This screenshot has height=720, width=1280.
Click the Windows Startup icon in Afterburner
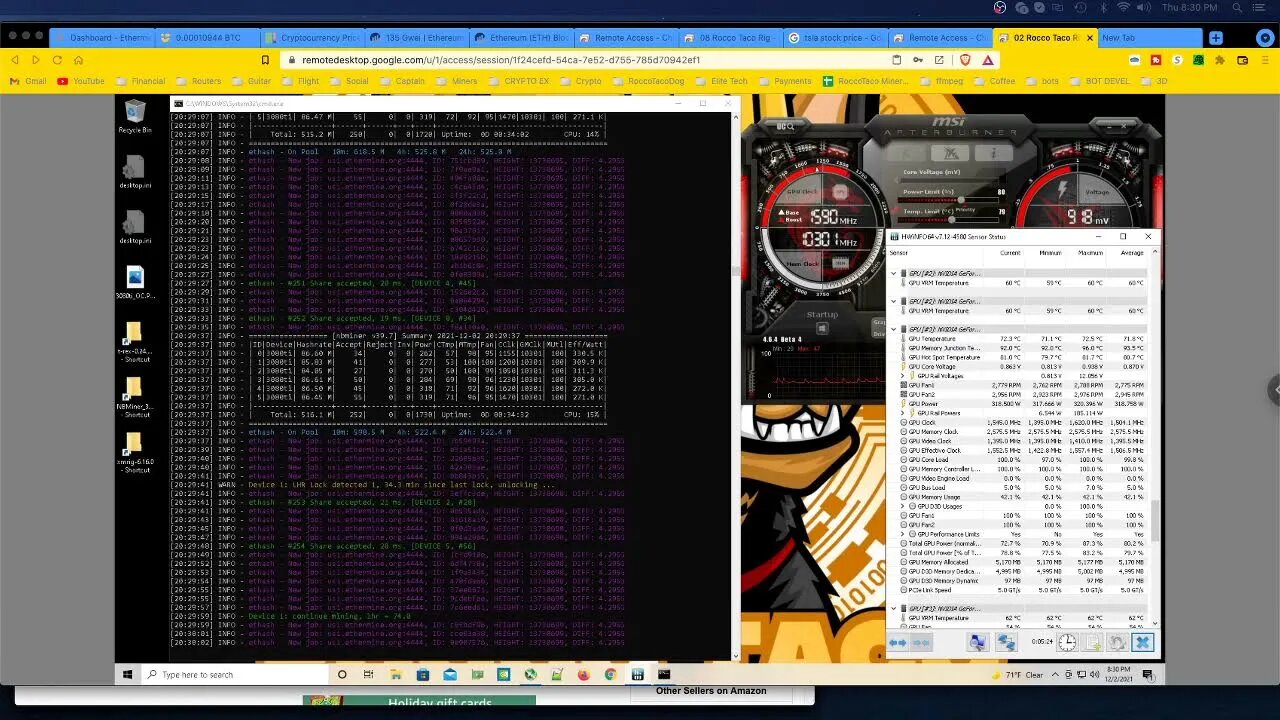pos(822,328)
